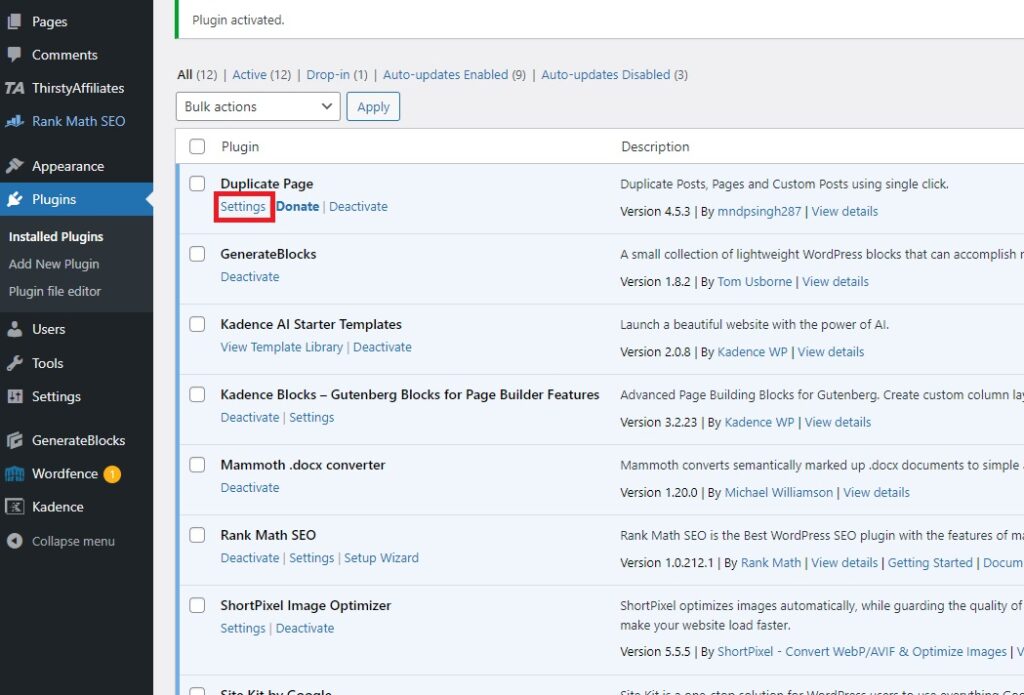Deactivate the GenerateBlocks plugin

click(x=249, y=277)
